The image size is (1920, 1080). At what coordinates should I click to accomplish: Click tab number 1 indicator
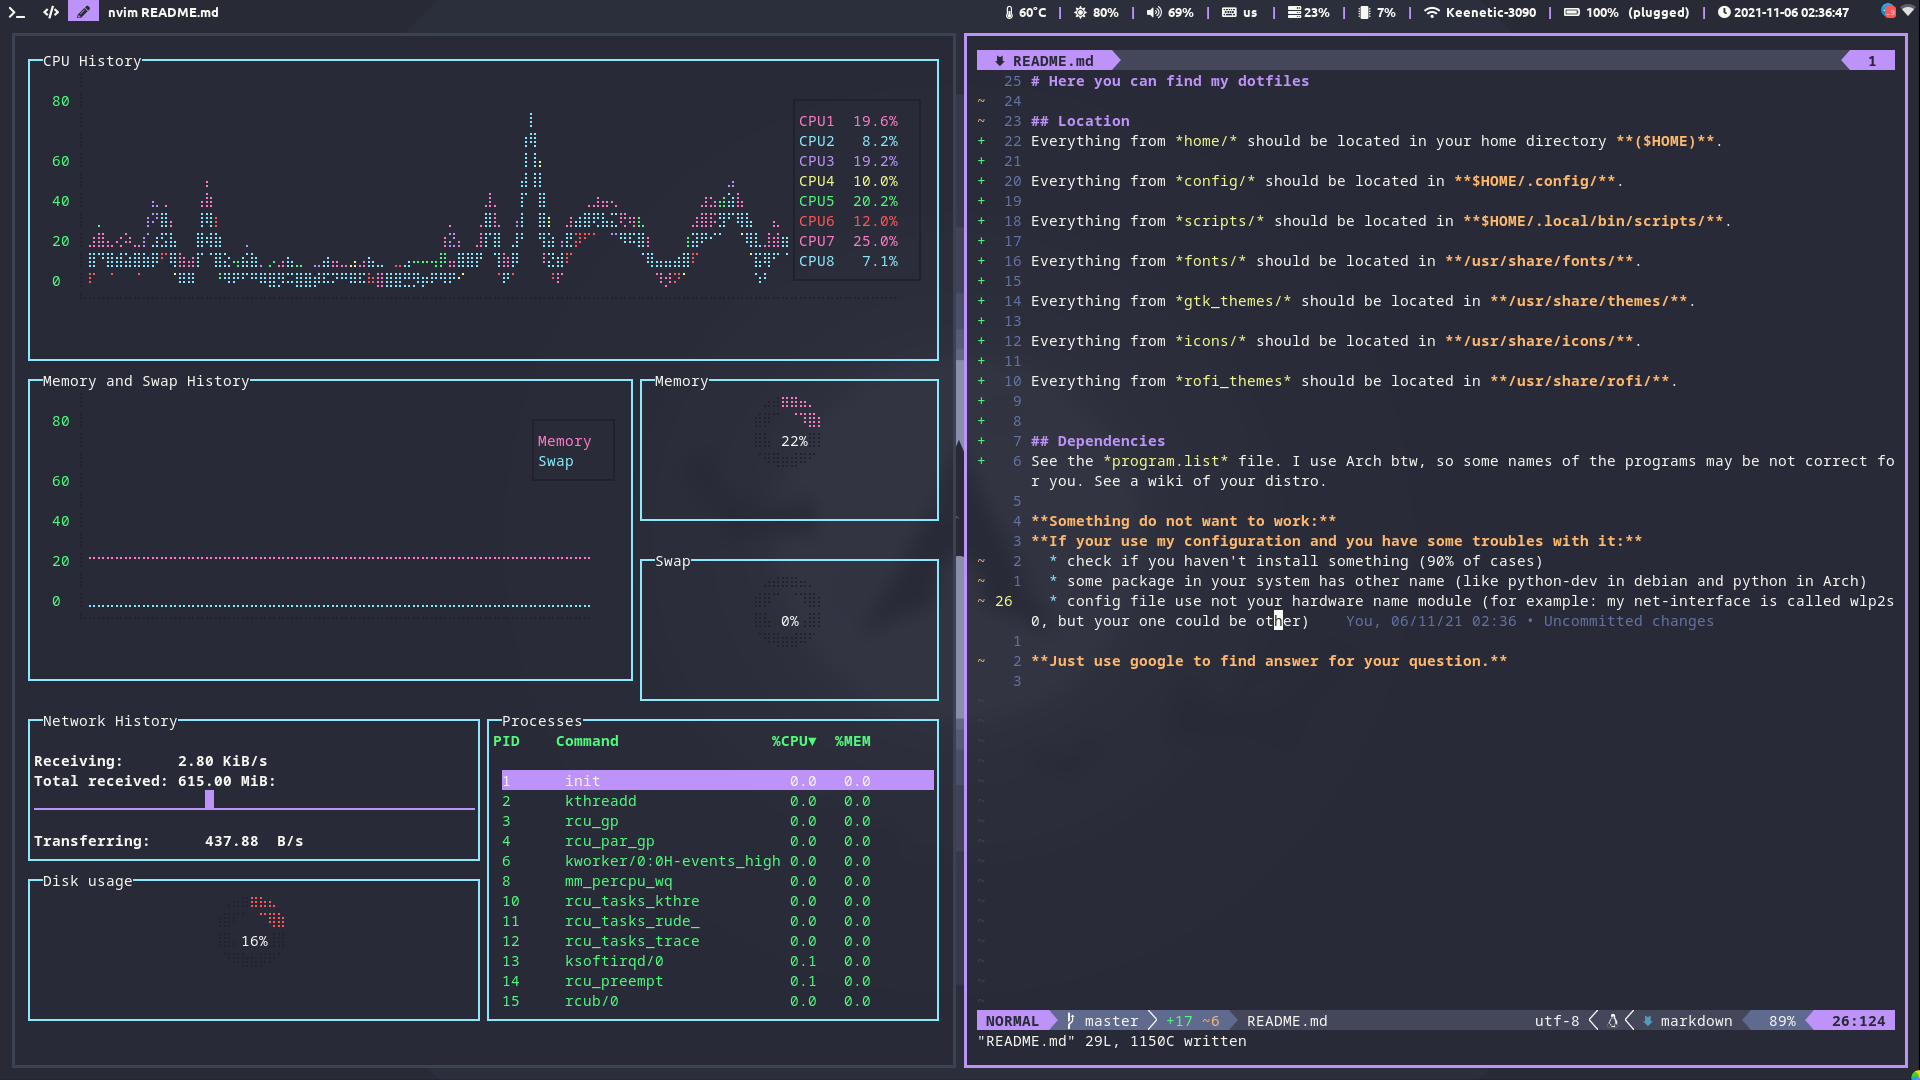1871,61
